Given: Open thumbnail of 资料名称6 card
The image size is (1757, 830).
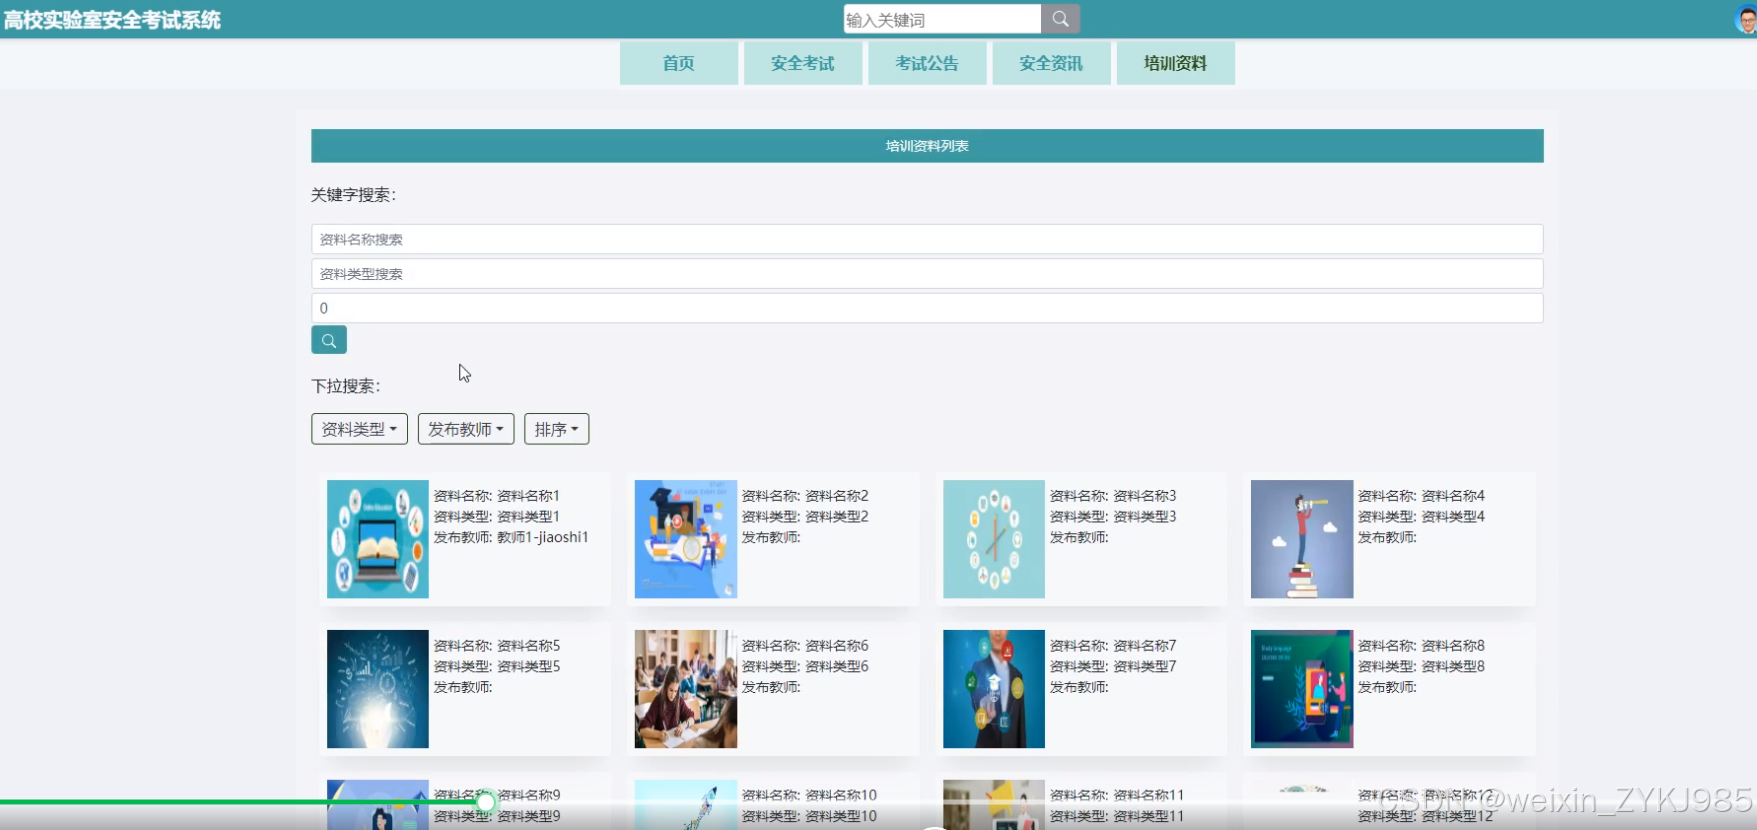Looking at the screenshot, I should click(x=686, y=689).
